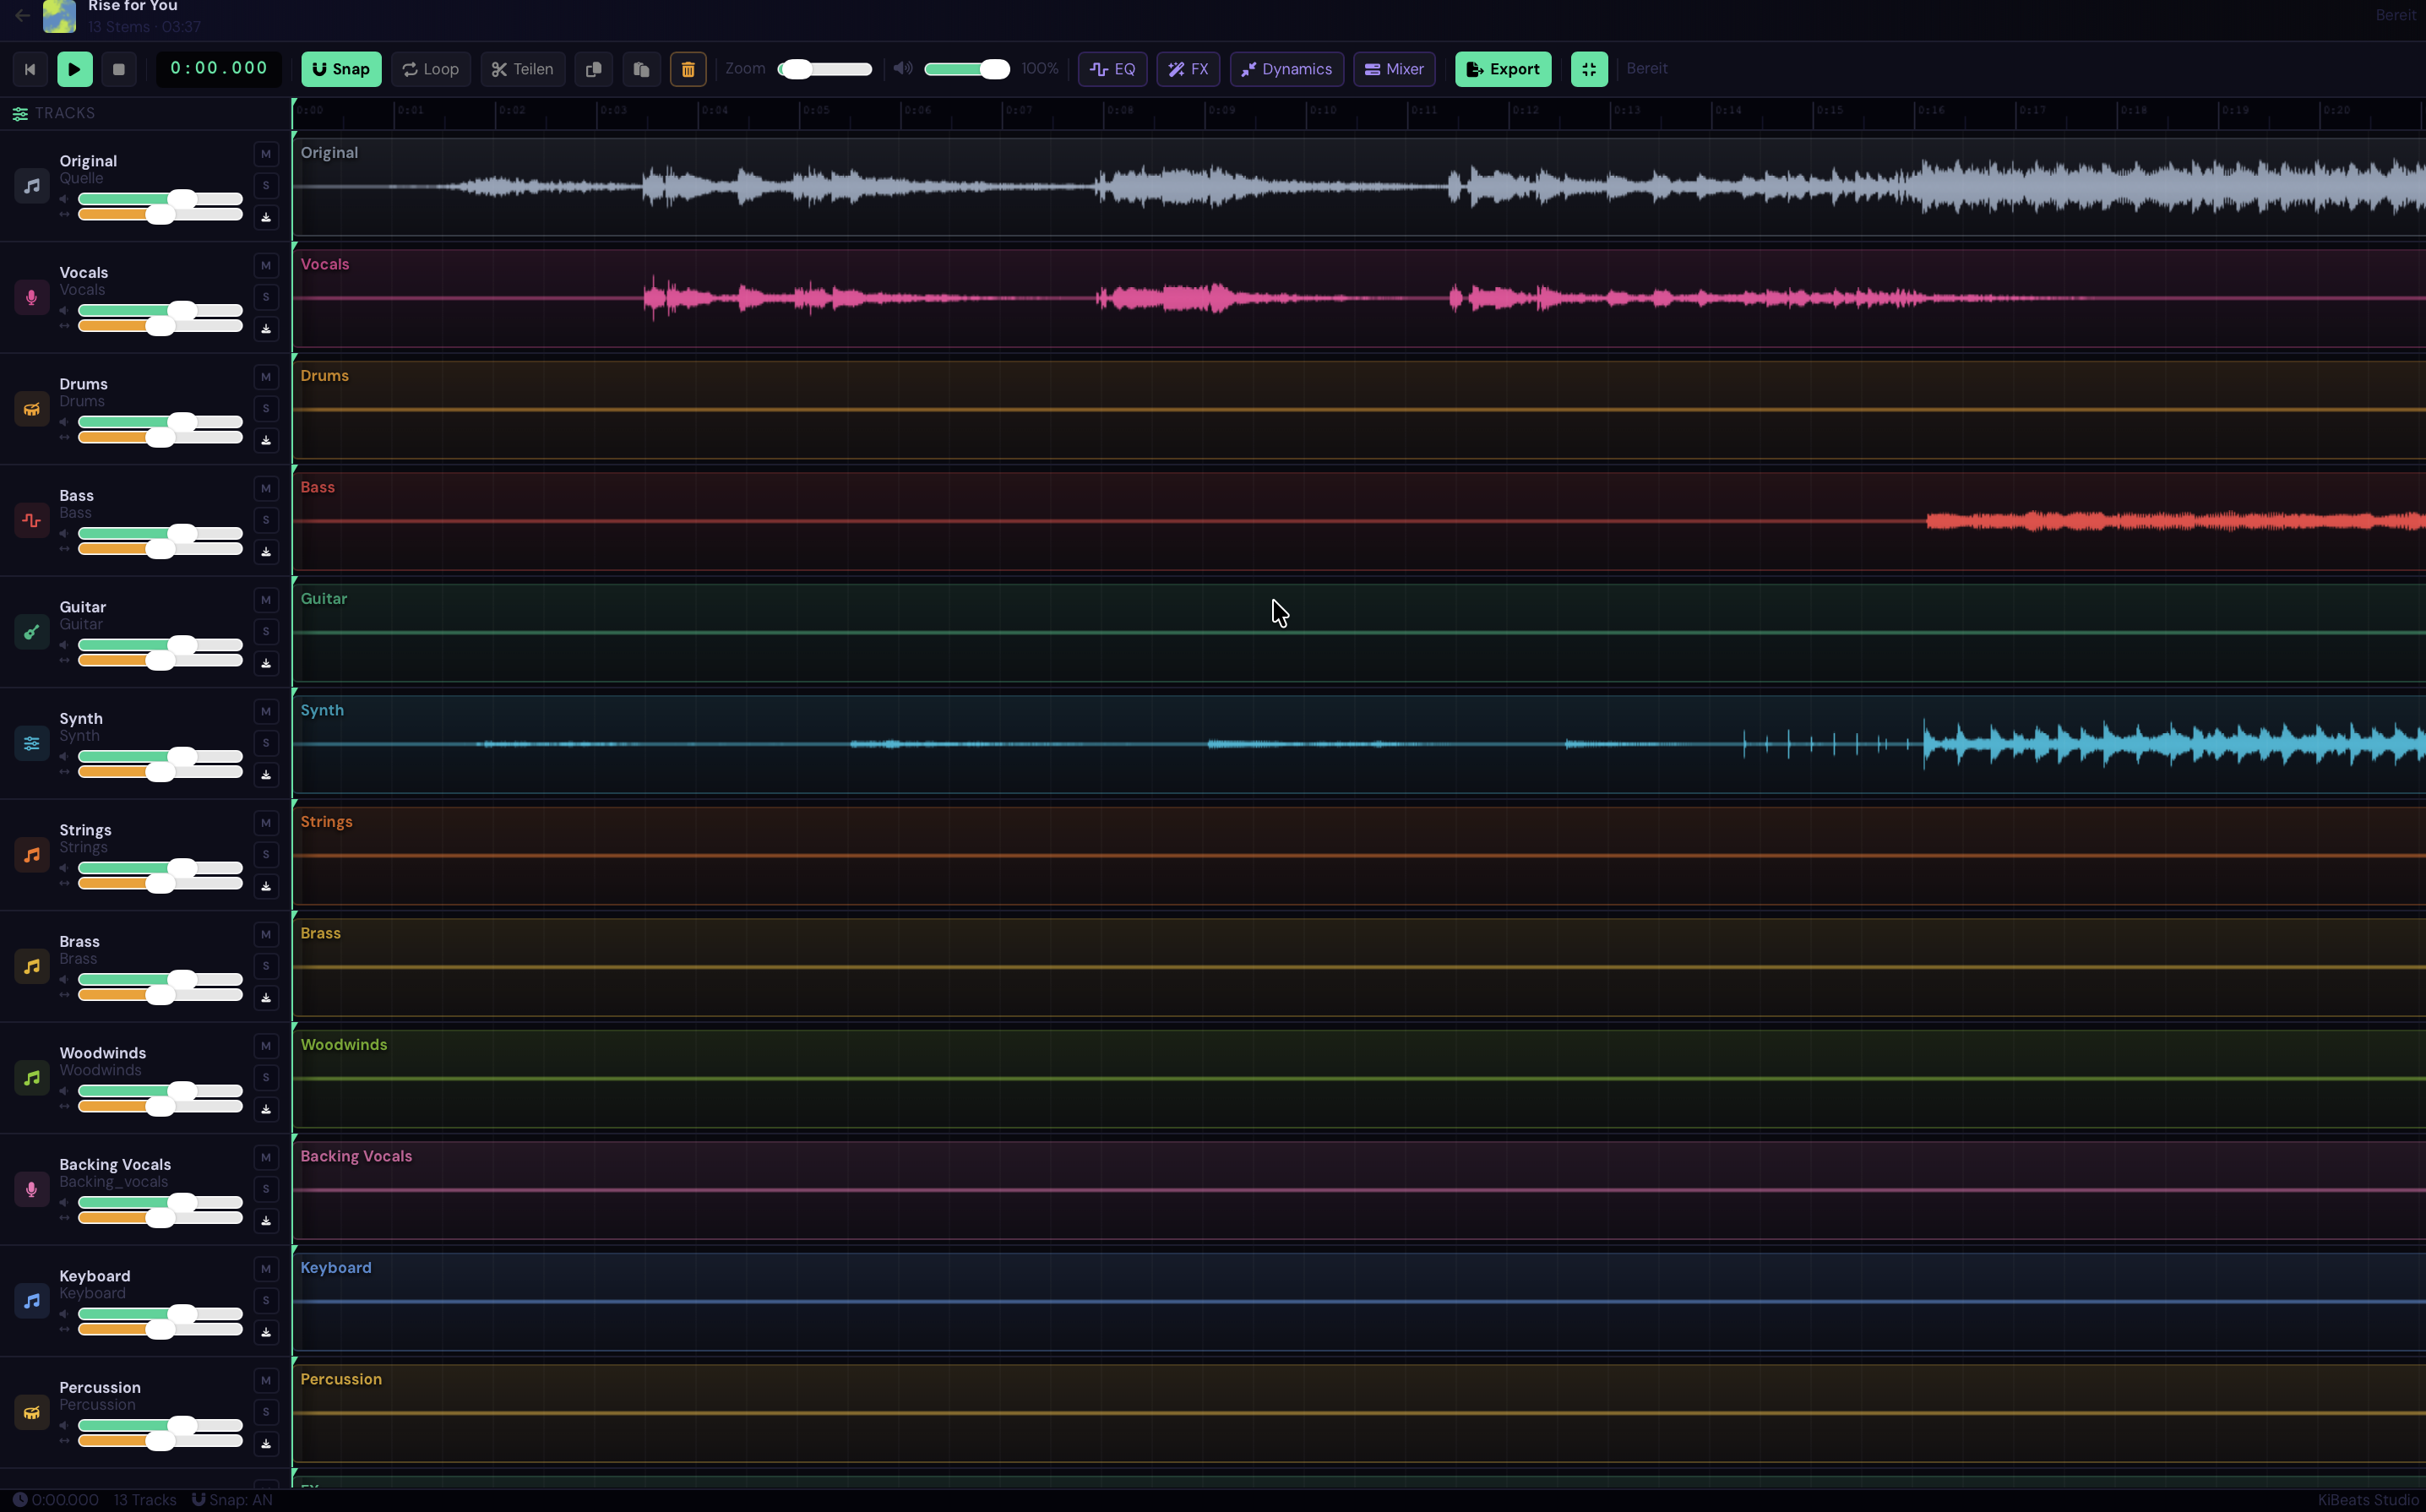Download the Keyboard stem
The height and width of the screenshot is (1512, 2426).
[x=266, y=1332]
